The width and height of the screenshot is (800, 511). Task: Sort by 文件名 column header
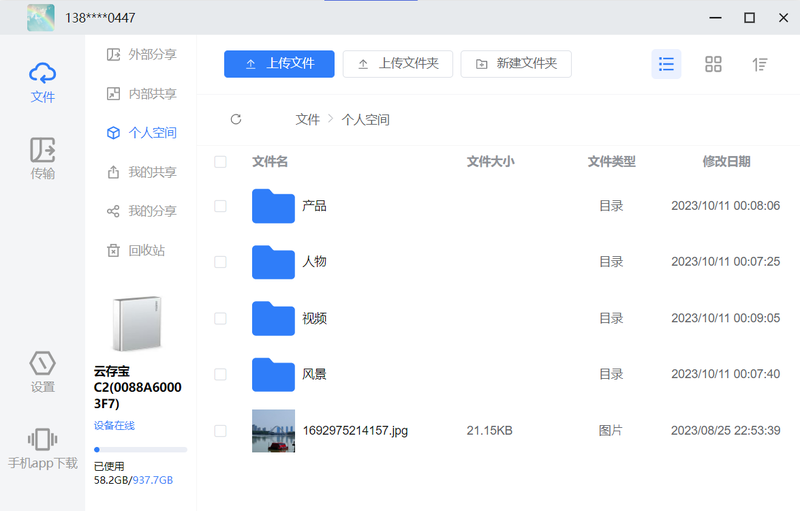click(270, 162)
